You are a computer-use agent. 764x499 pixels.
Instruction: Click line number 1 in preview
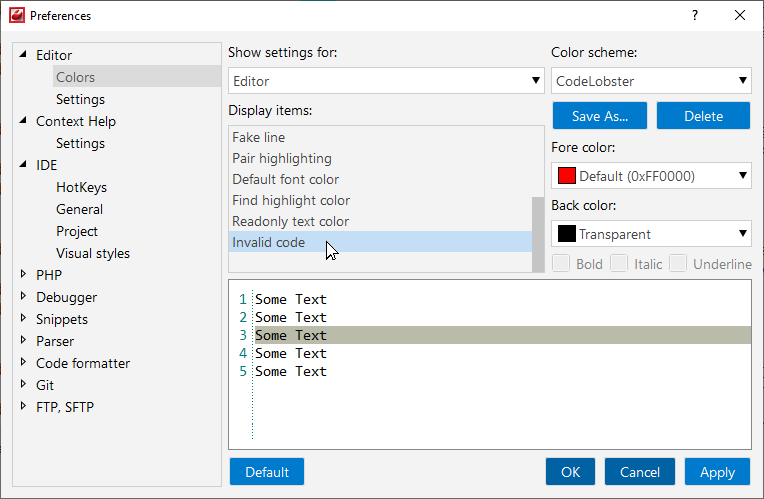click(x=243, y=299)
